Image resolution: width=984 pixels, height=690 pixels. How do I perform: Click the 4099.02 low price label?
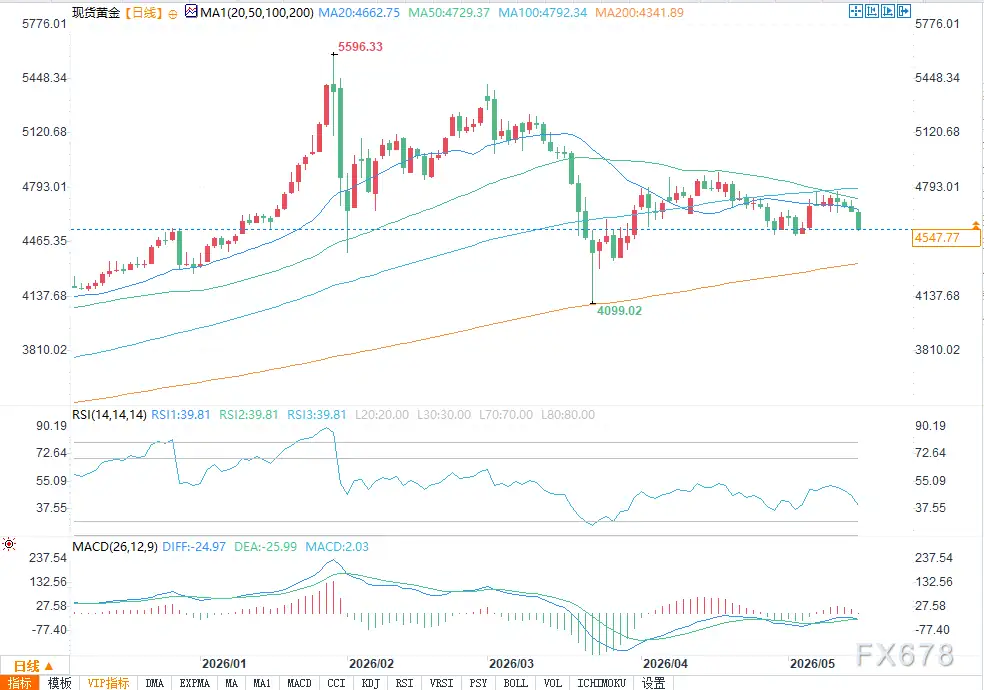pyautogui.click(x=619, y=310)
